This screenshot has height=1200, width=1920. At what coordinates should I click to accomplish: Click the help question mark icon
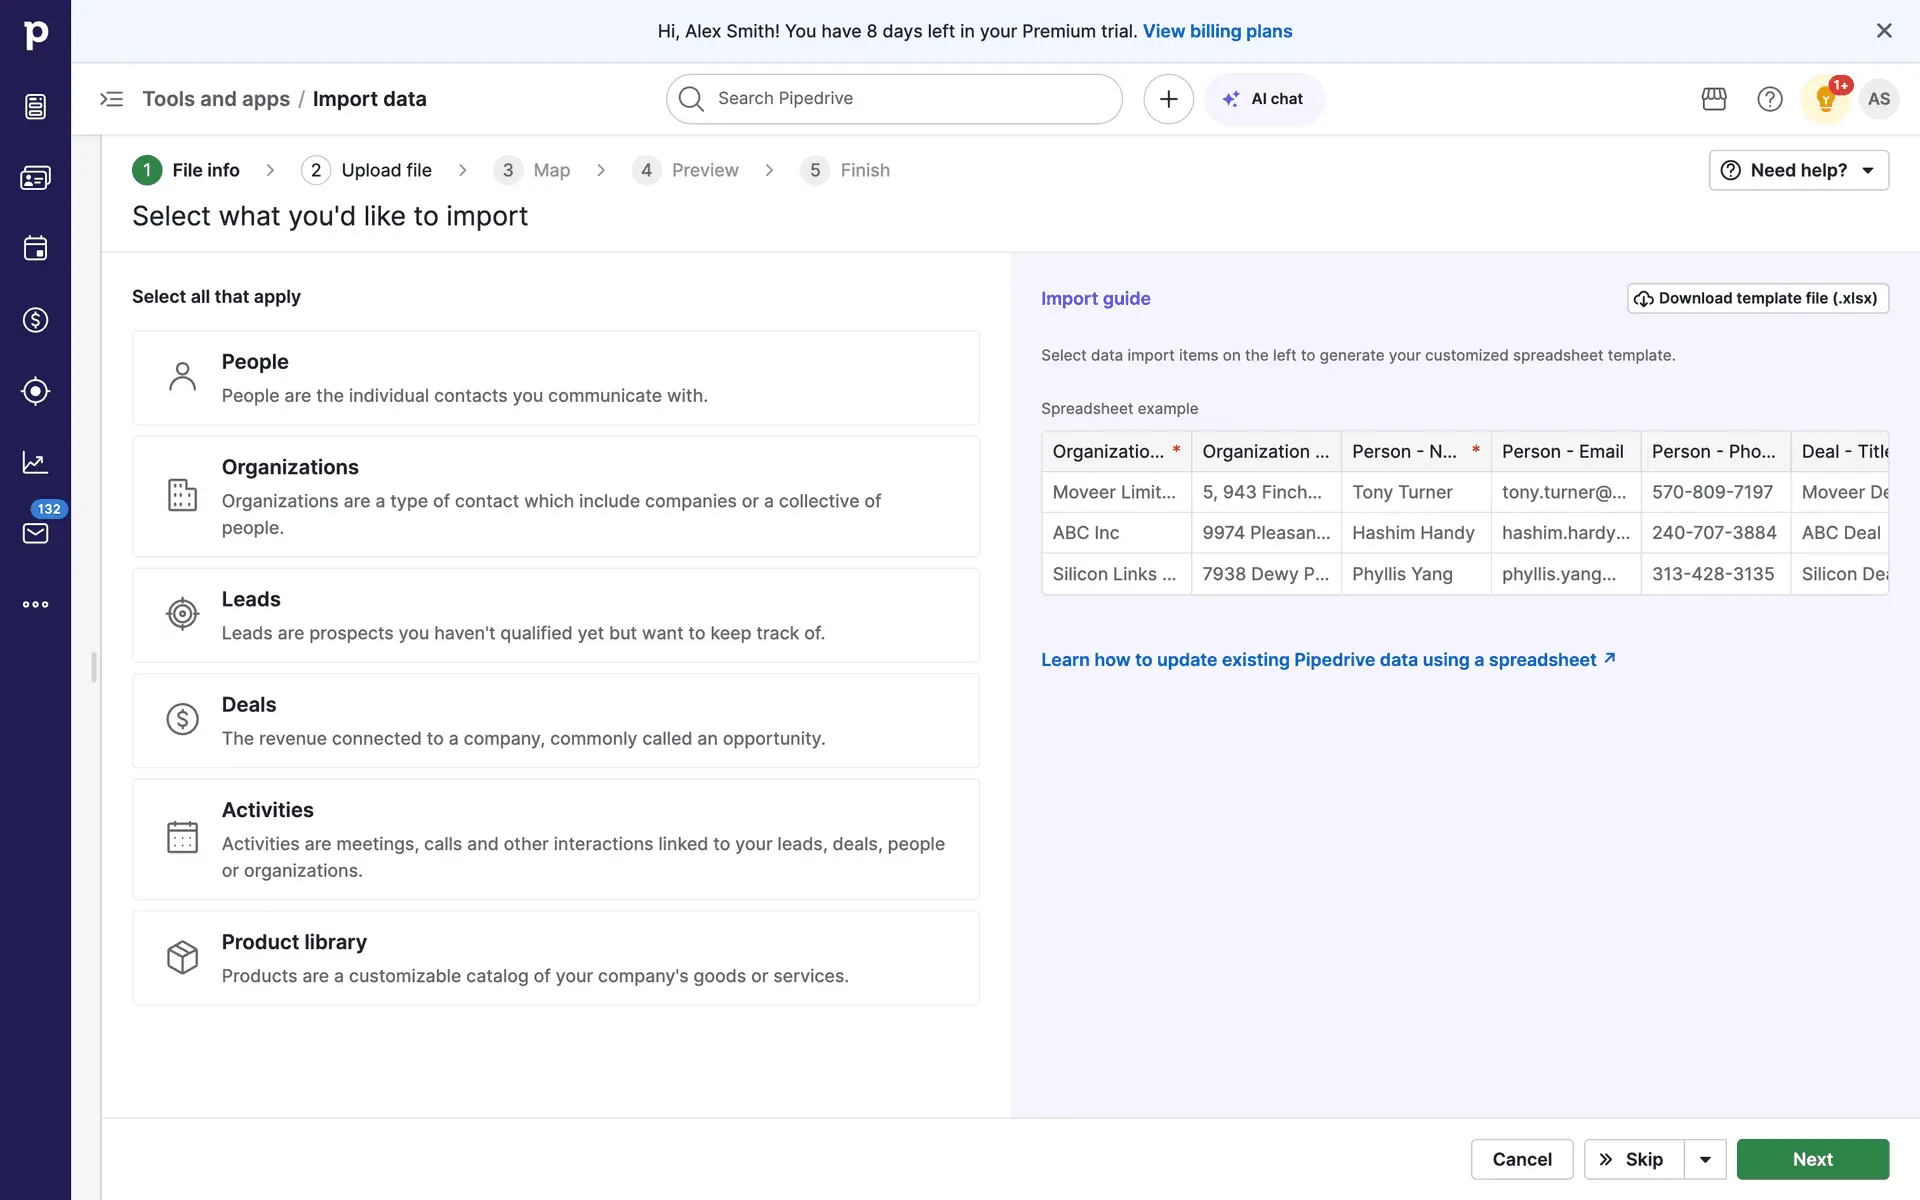point(1769,99)
